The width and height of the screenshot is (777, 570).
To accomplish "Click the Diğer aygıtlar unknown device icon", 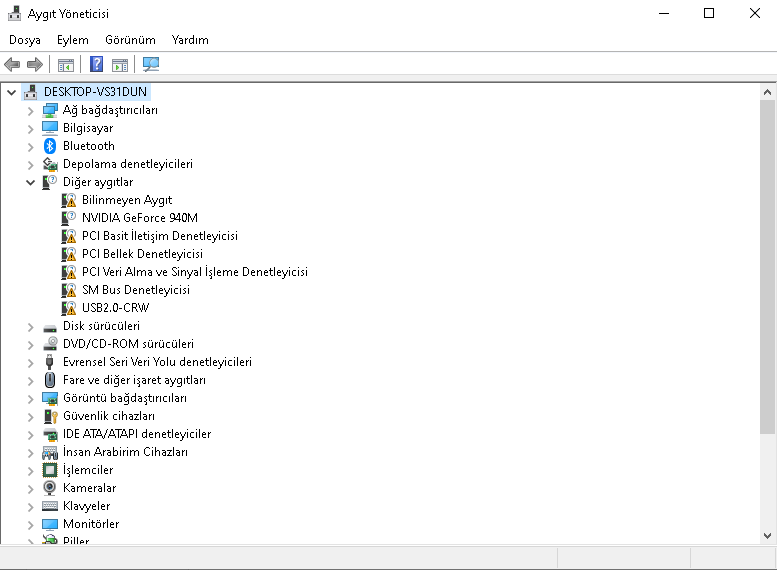I will tap(50, 182).
